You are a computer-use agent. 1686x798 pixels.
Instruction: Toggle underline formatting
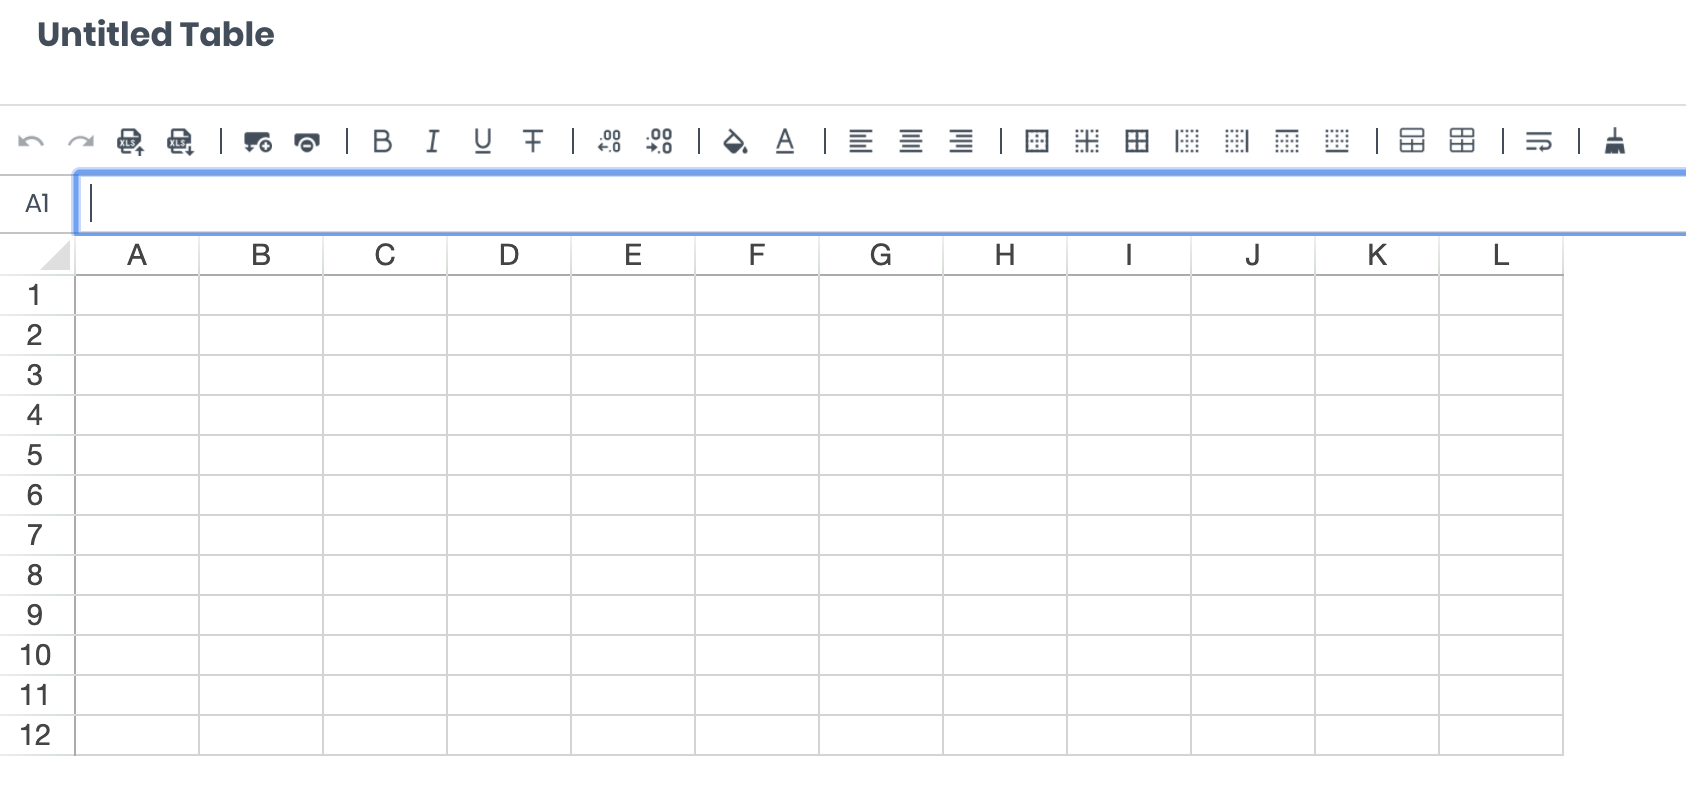coord(483,141)
